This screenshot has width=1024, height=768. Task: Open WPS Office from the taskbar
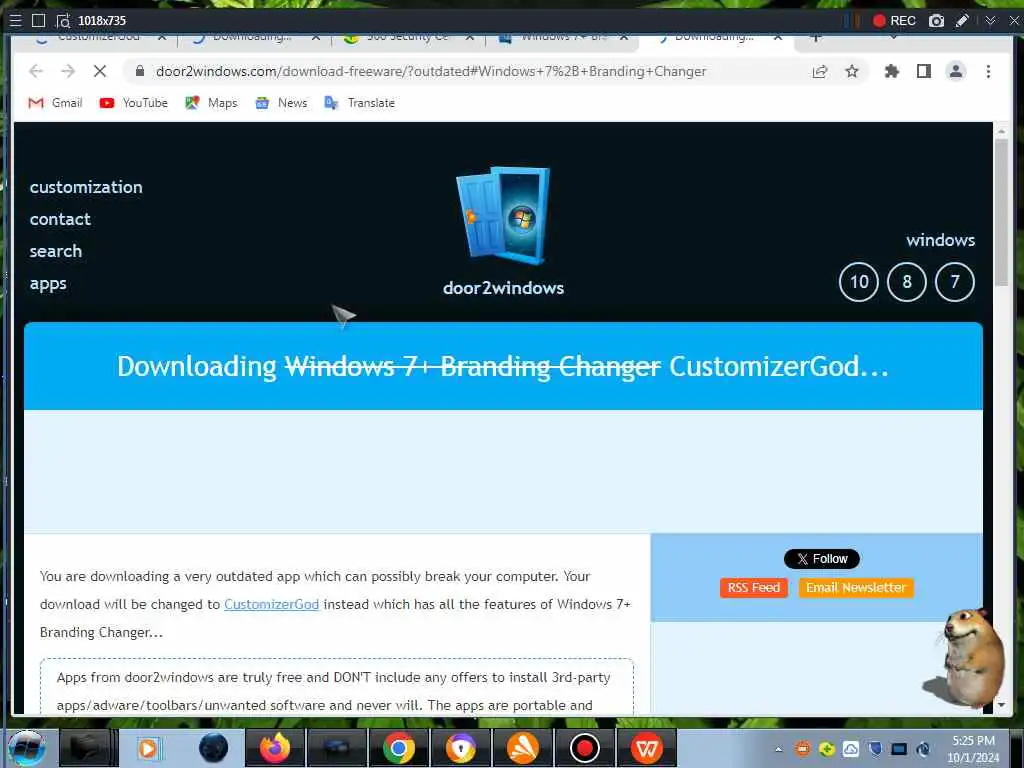tap(647, 748)
